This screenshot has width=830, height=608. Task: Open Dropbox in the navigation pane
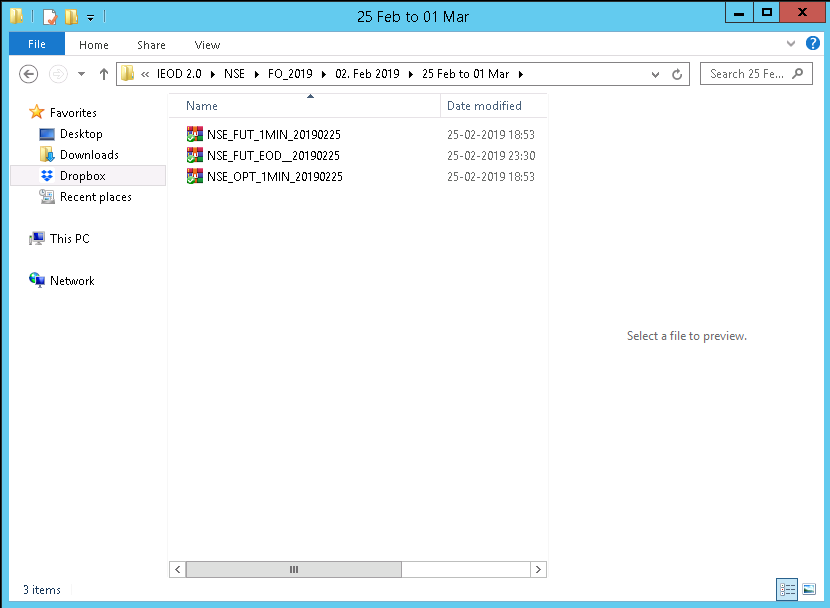[x=83, y=176]
